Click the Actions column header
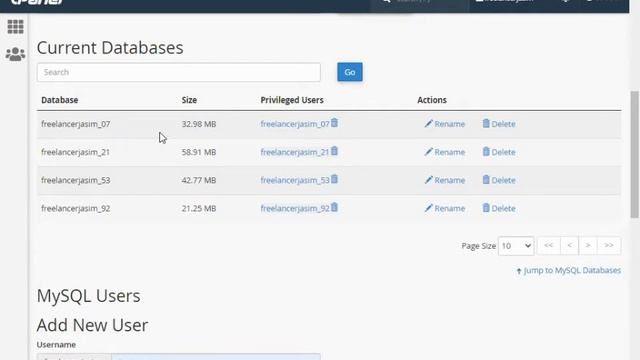The image size is (640, 360). 432,100
